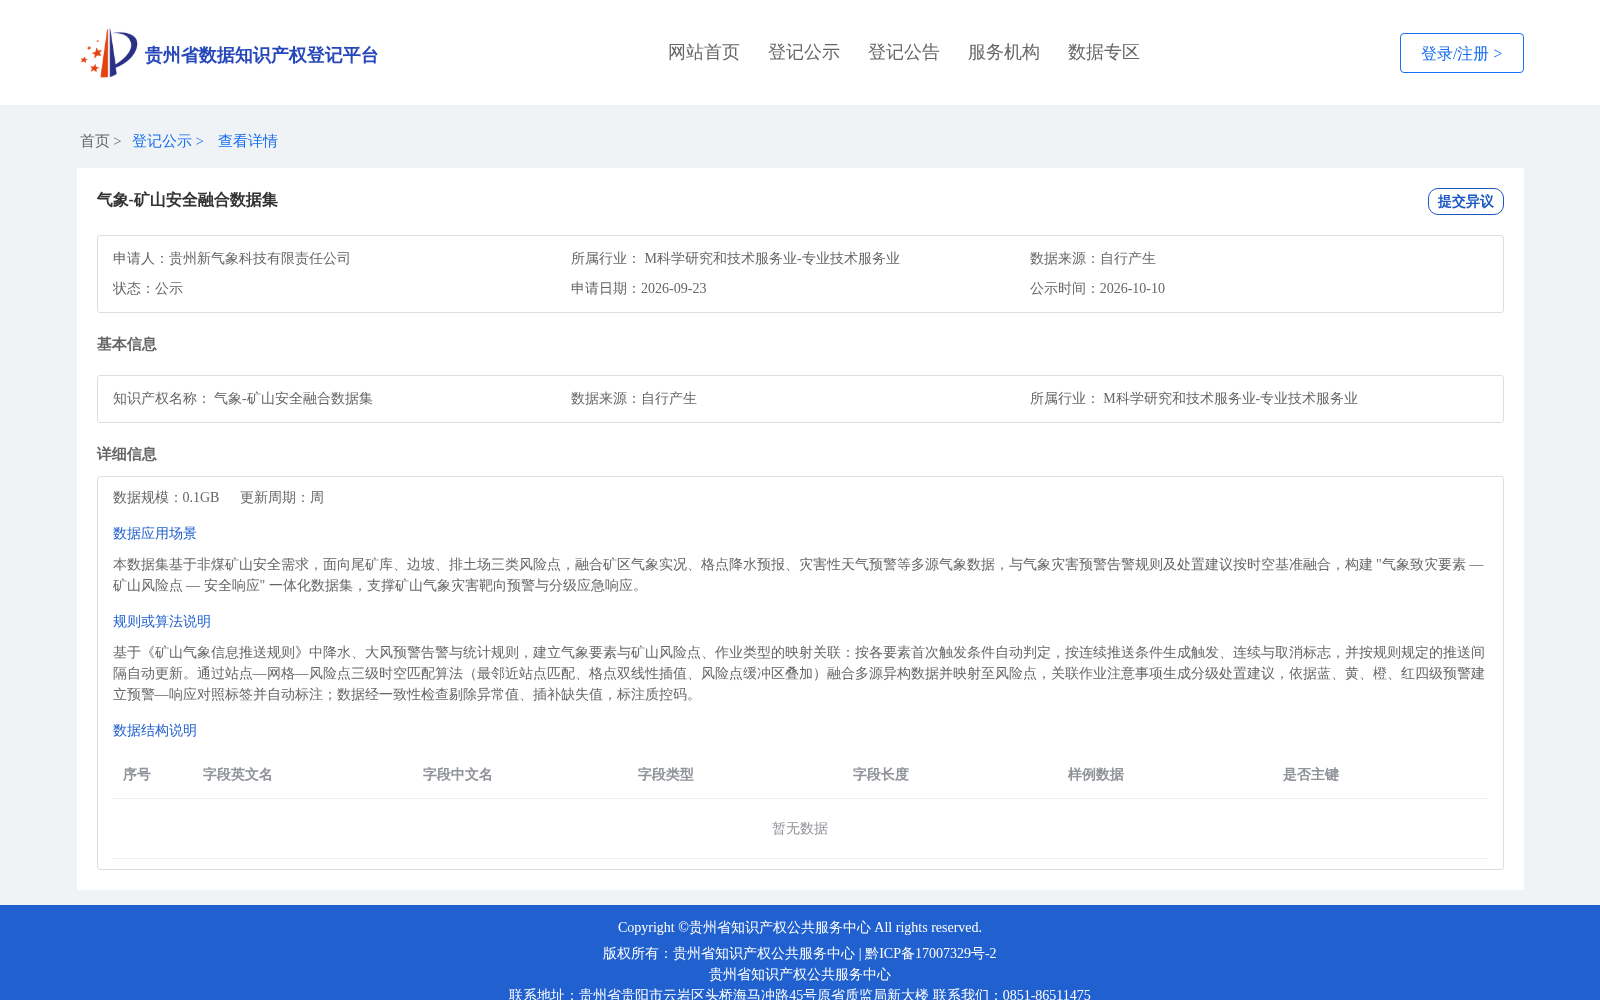Click the 字段长度 column header
1600x1000 pixels.
click(x=881, y=774)
